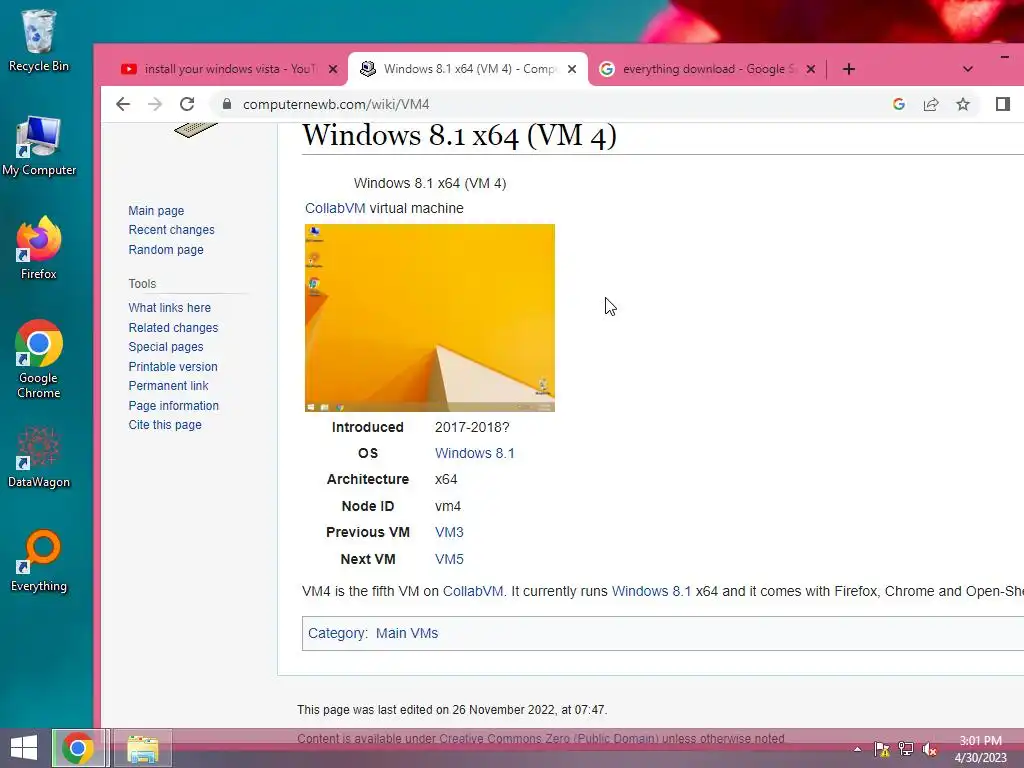Screen dimensions: 1024x768
Task: Open the DataWagon desktop shortcut
Action: coord(39,457)
